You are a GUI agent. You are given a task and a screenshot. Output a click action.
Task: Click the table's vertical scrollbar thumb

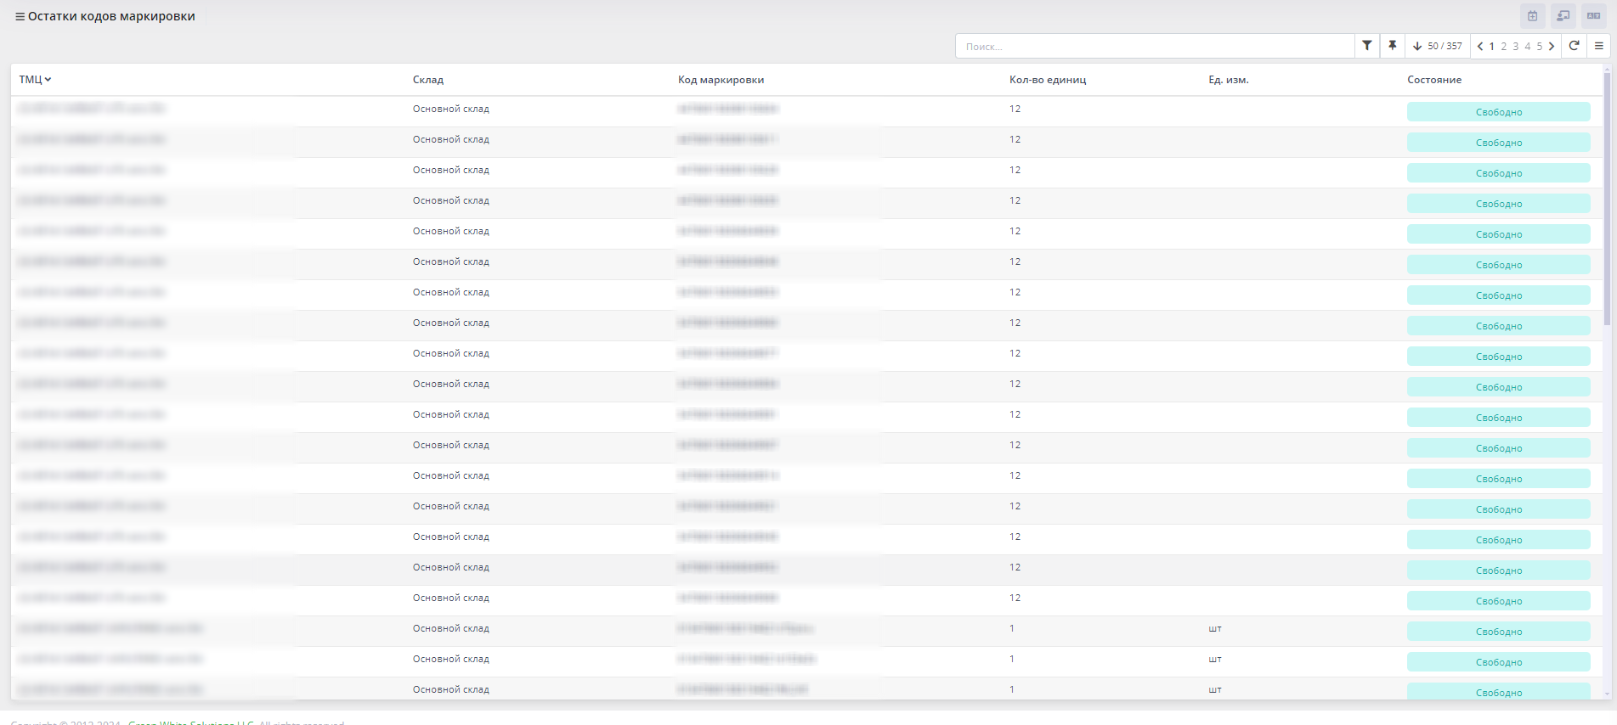tap(1608, 197)
